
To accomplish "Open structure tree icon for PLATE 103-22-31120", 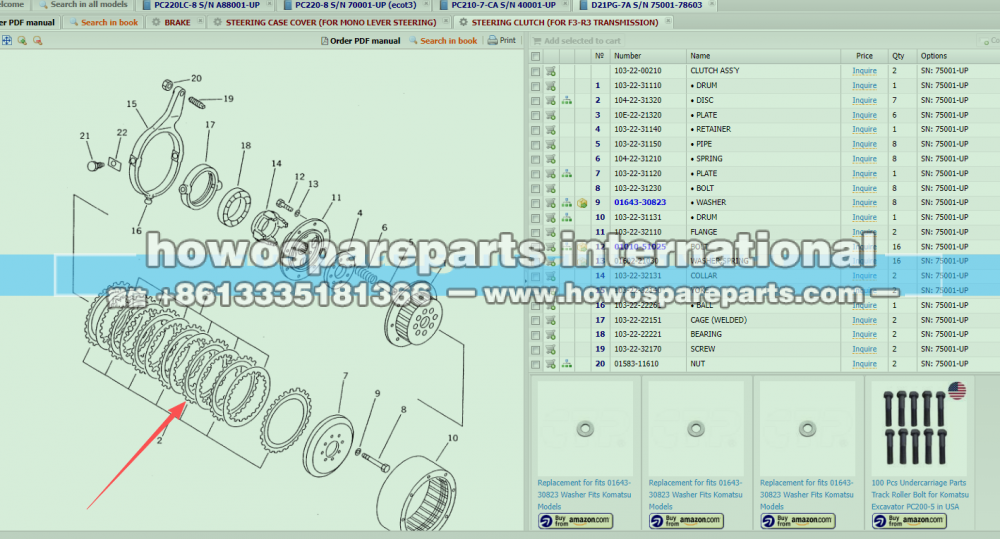I will pos(566,174).
